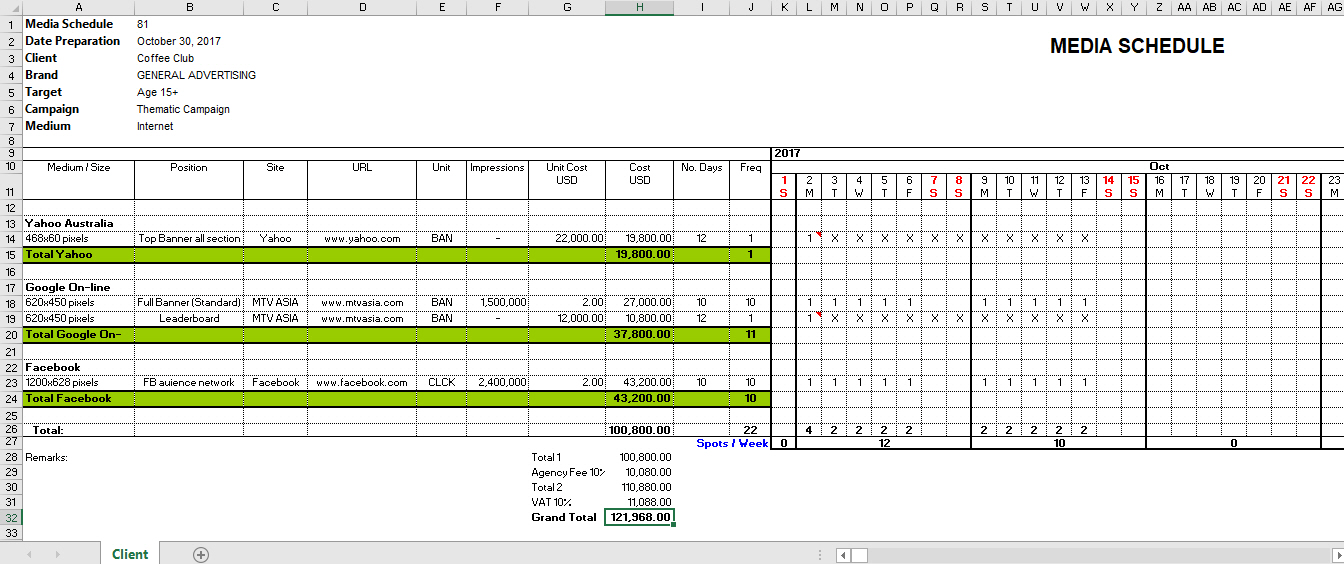Click the www.facebook.com URL cell

(x=362, y=382)
